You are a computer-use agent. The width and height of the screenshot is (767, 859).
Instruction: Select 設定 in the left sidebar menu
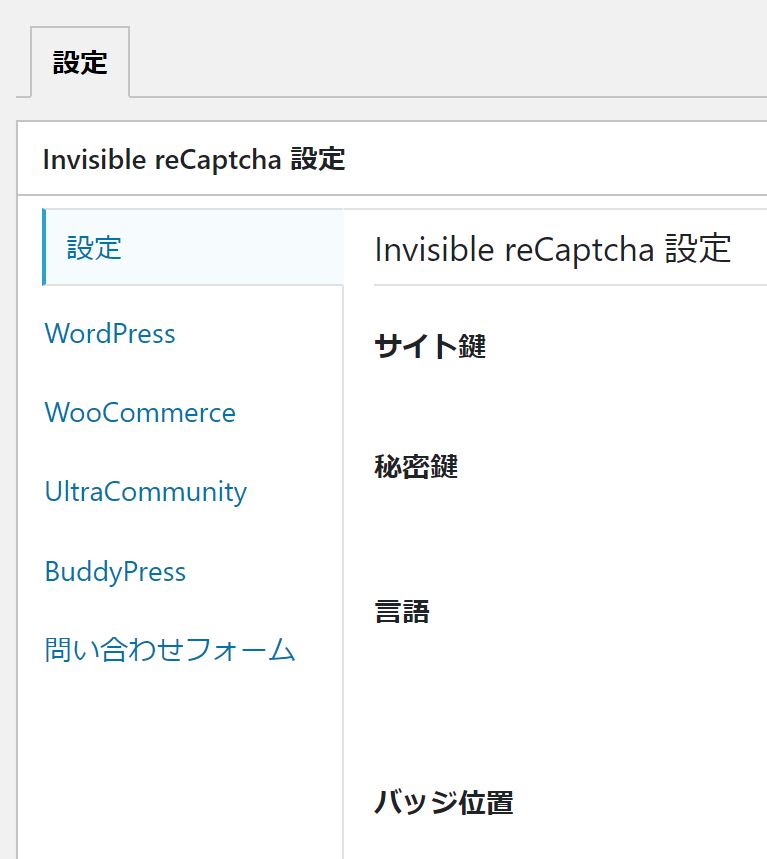[193, 247]
